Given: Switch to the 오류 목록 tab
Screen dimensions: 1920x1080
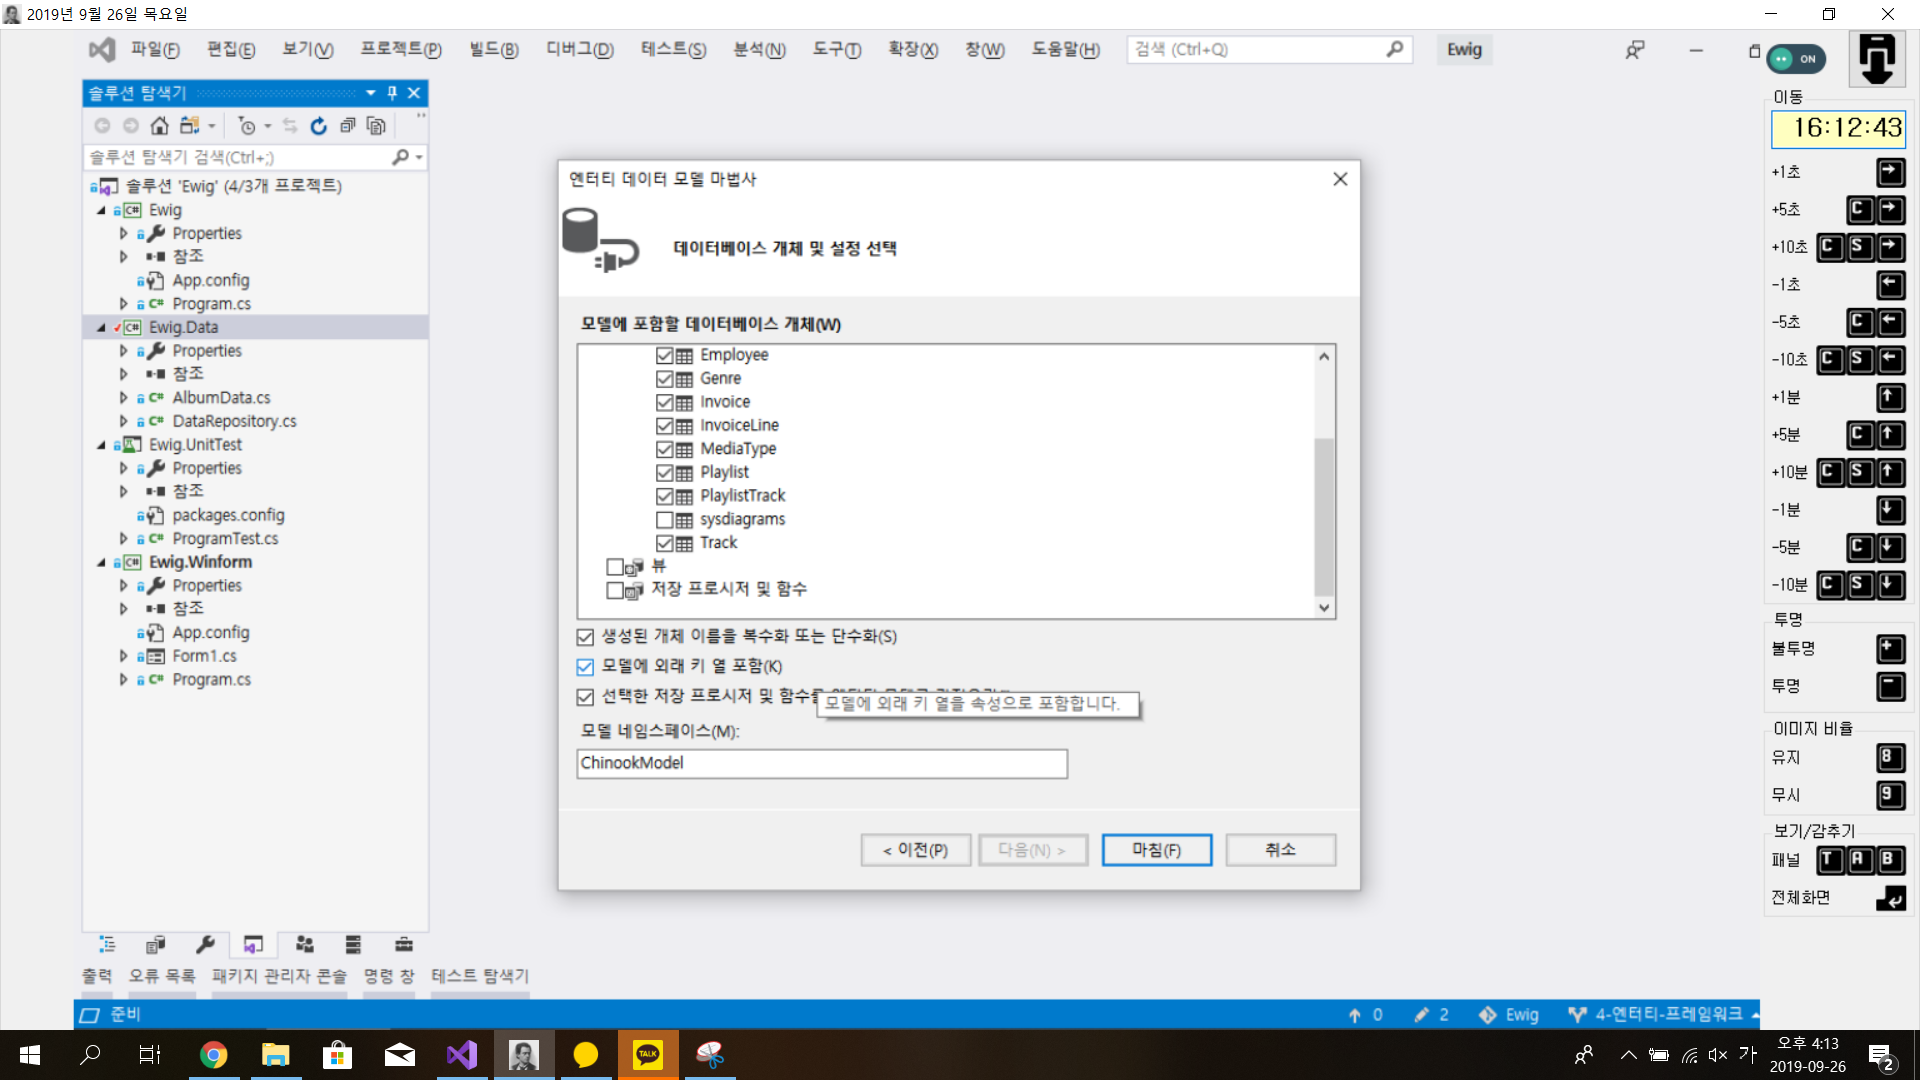Looking at the screenshot, I should tap(162, 976).
